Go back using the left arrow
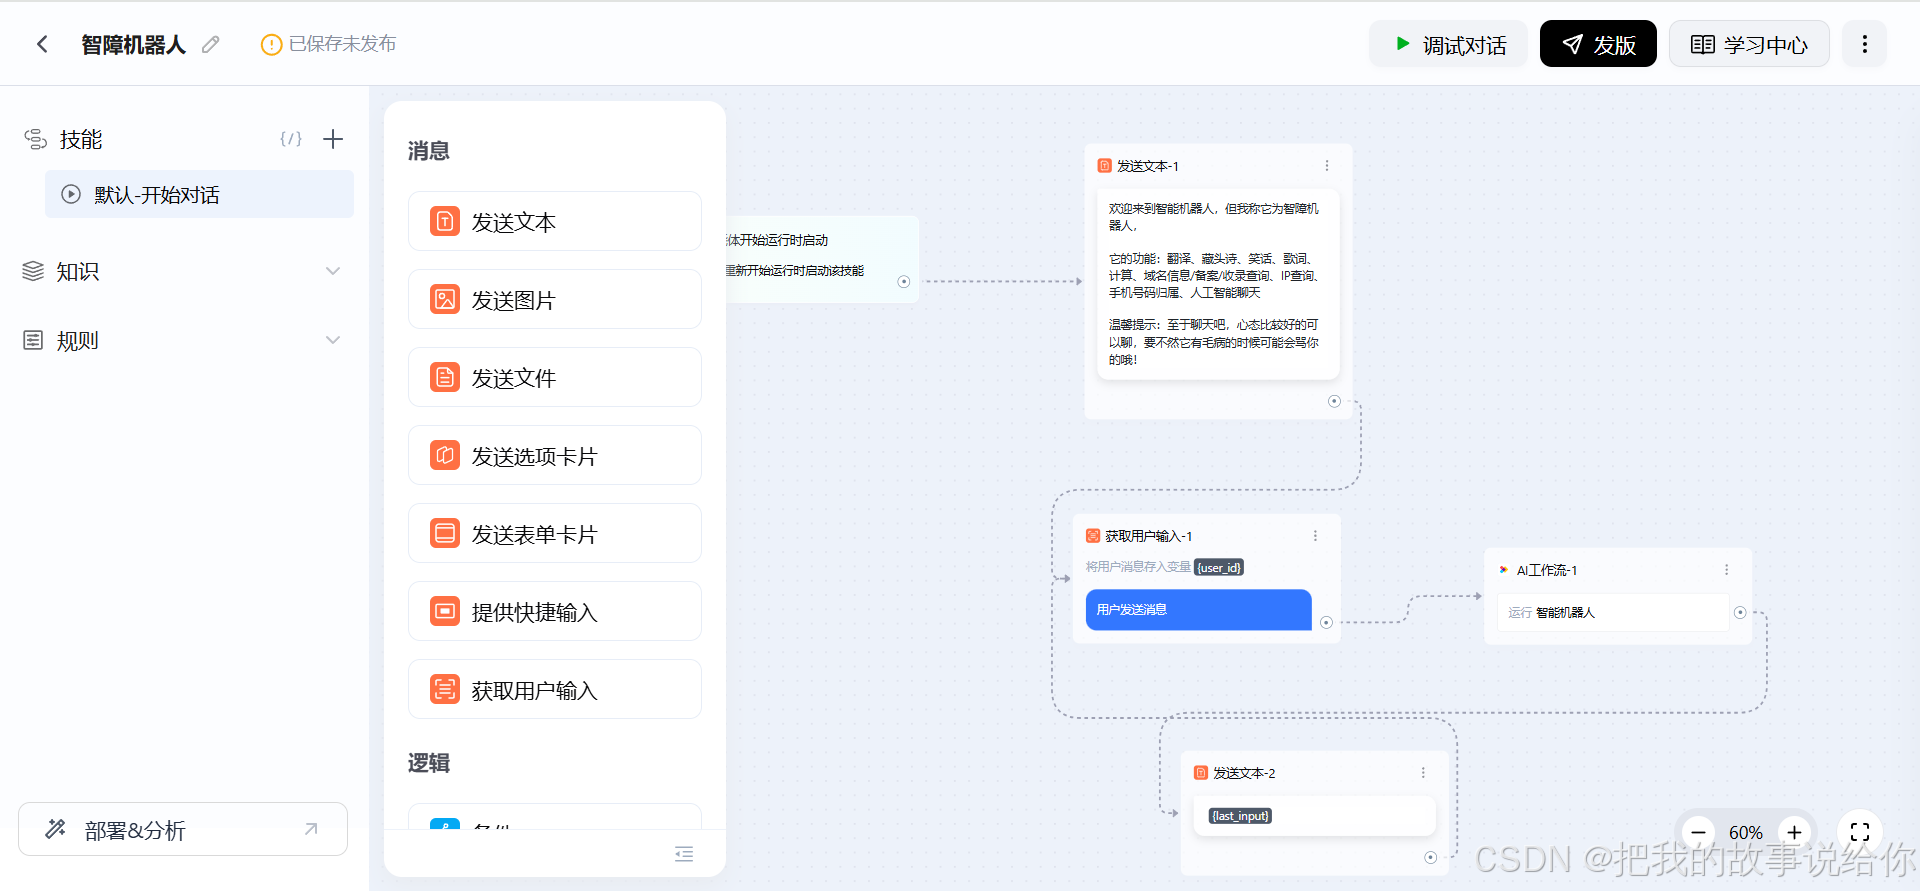 (42, 44)
